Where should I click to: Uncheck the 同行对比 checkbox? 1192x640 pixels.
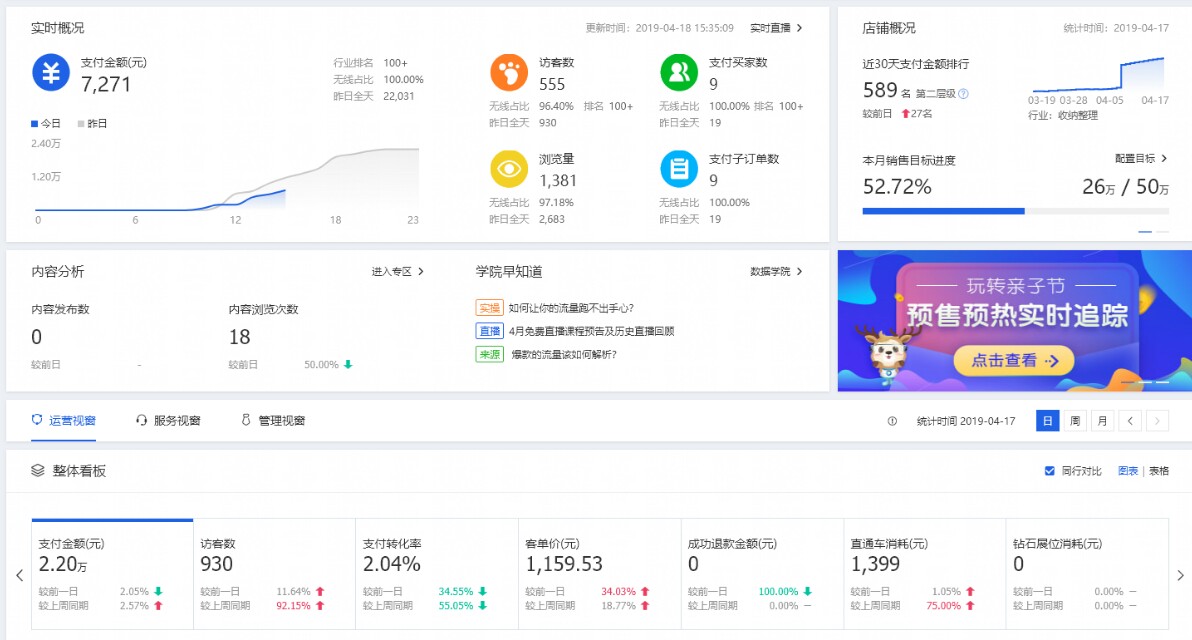[x=1049, y=470]
